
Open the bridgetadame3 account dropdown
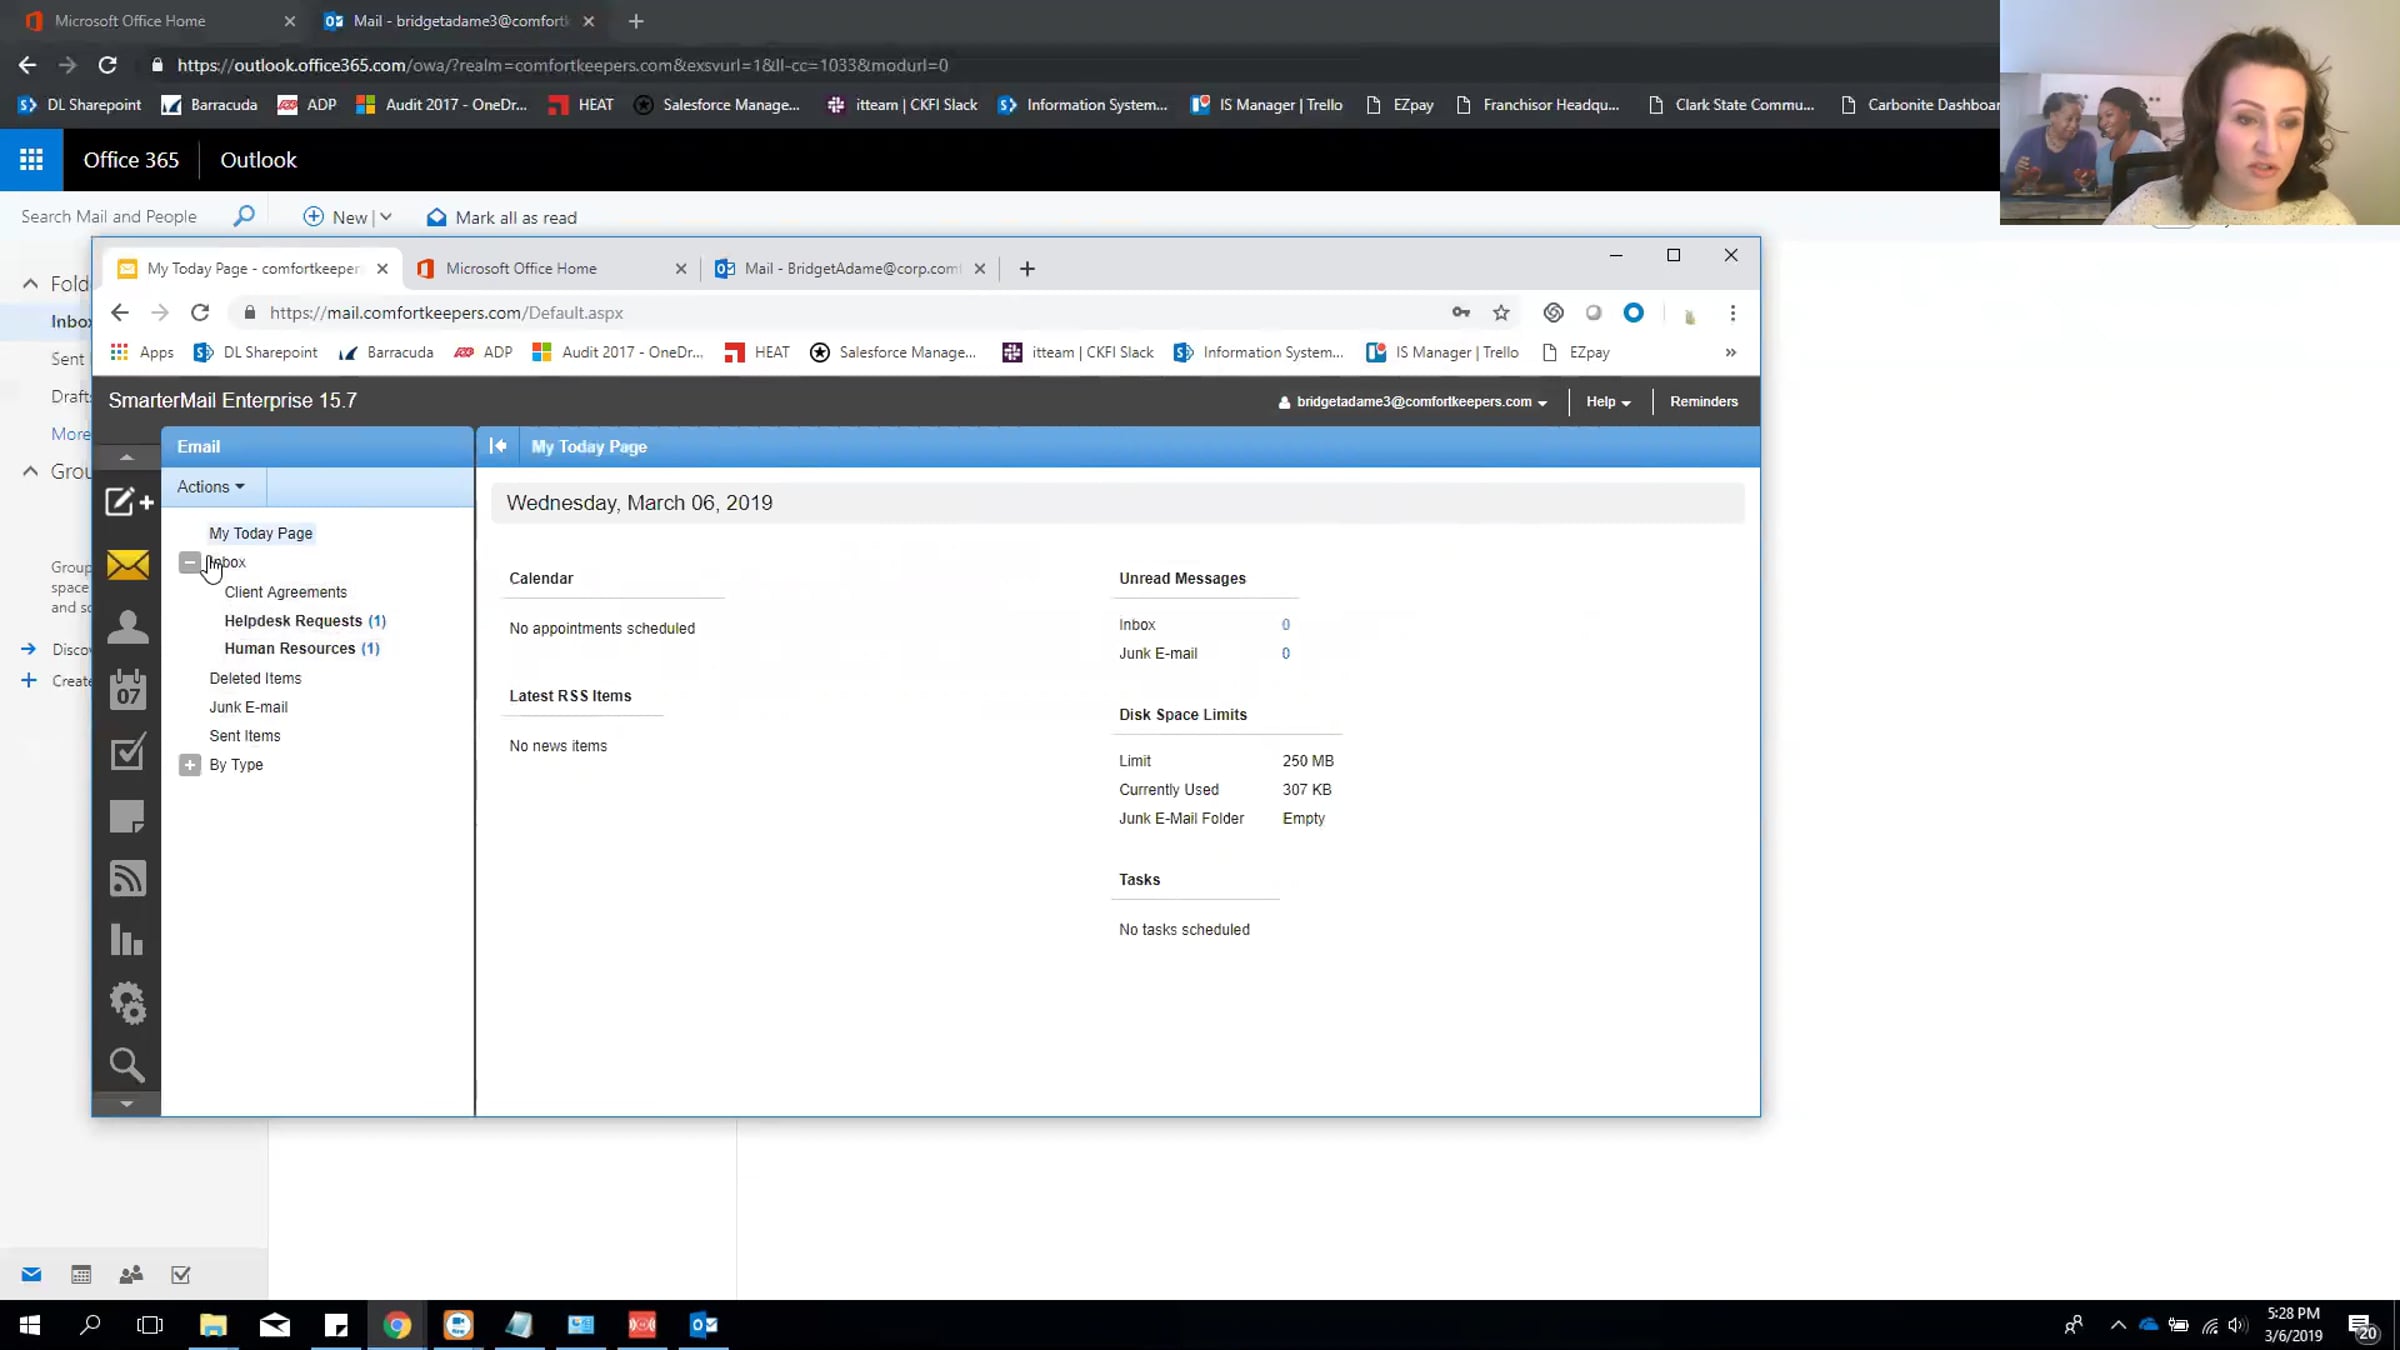click(x=1412, y=402)
